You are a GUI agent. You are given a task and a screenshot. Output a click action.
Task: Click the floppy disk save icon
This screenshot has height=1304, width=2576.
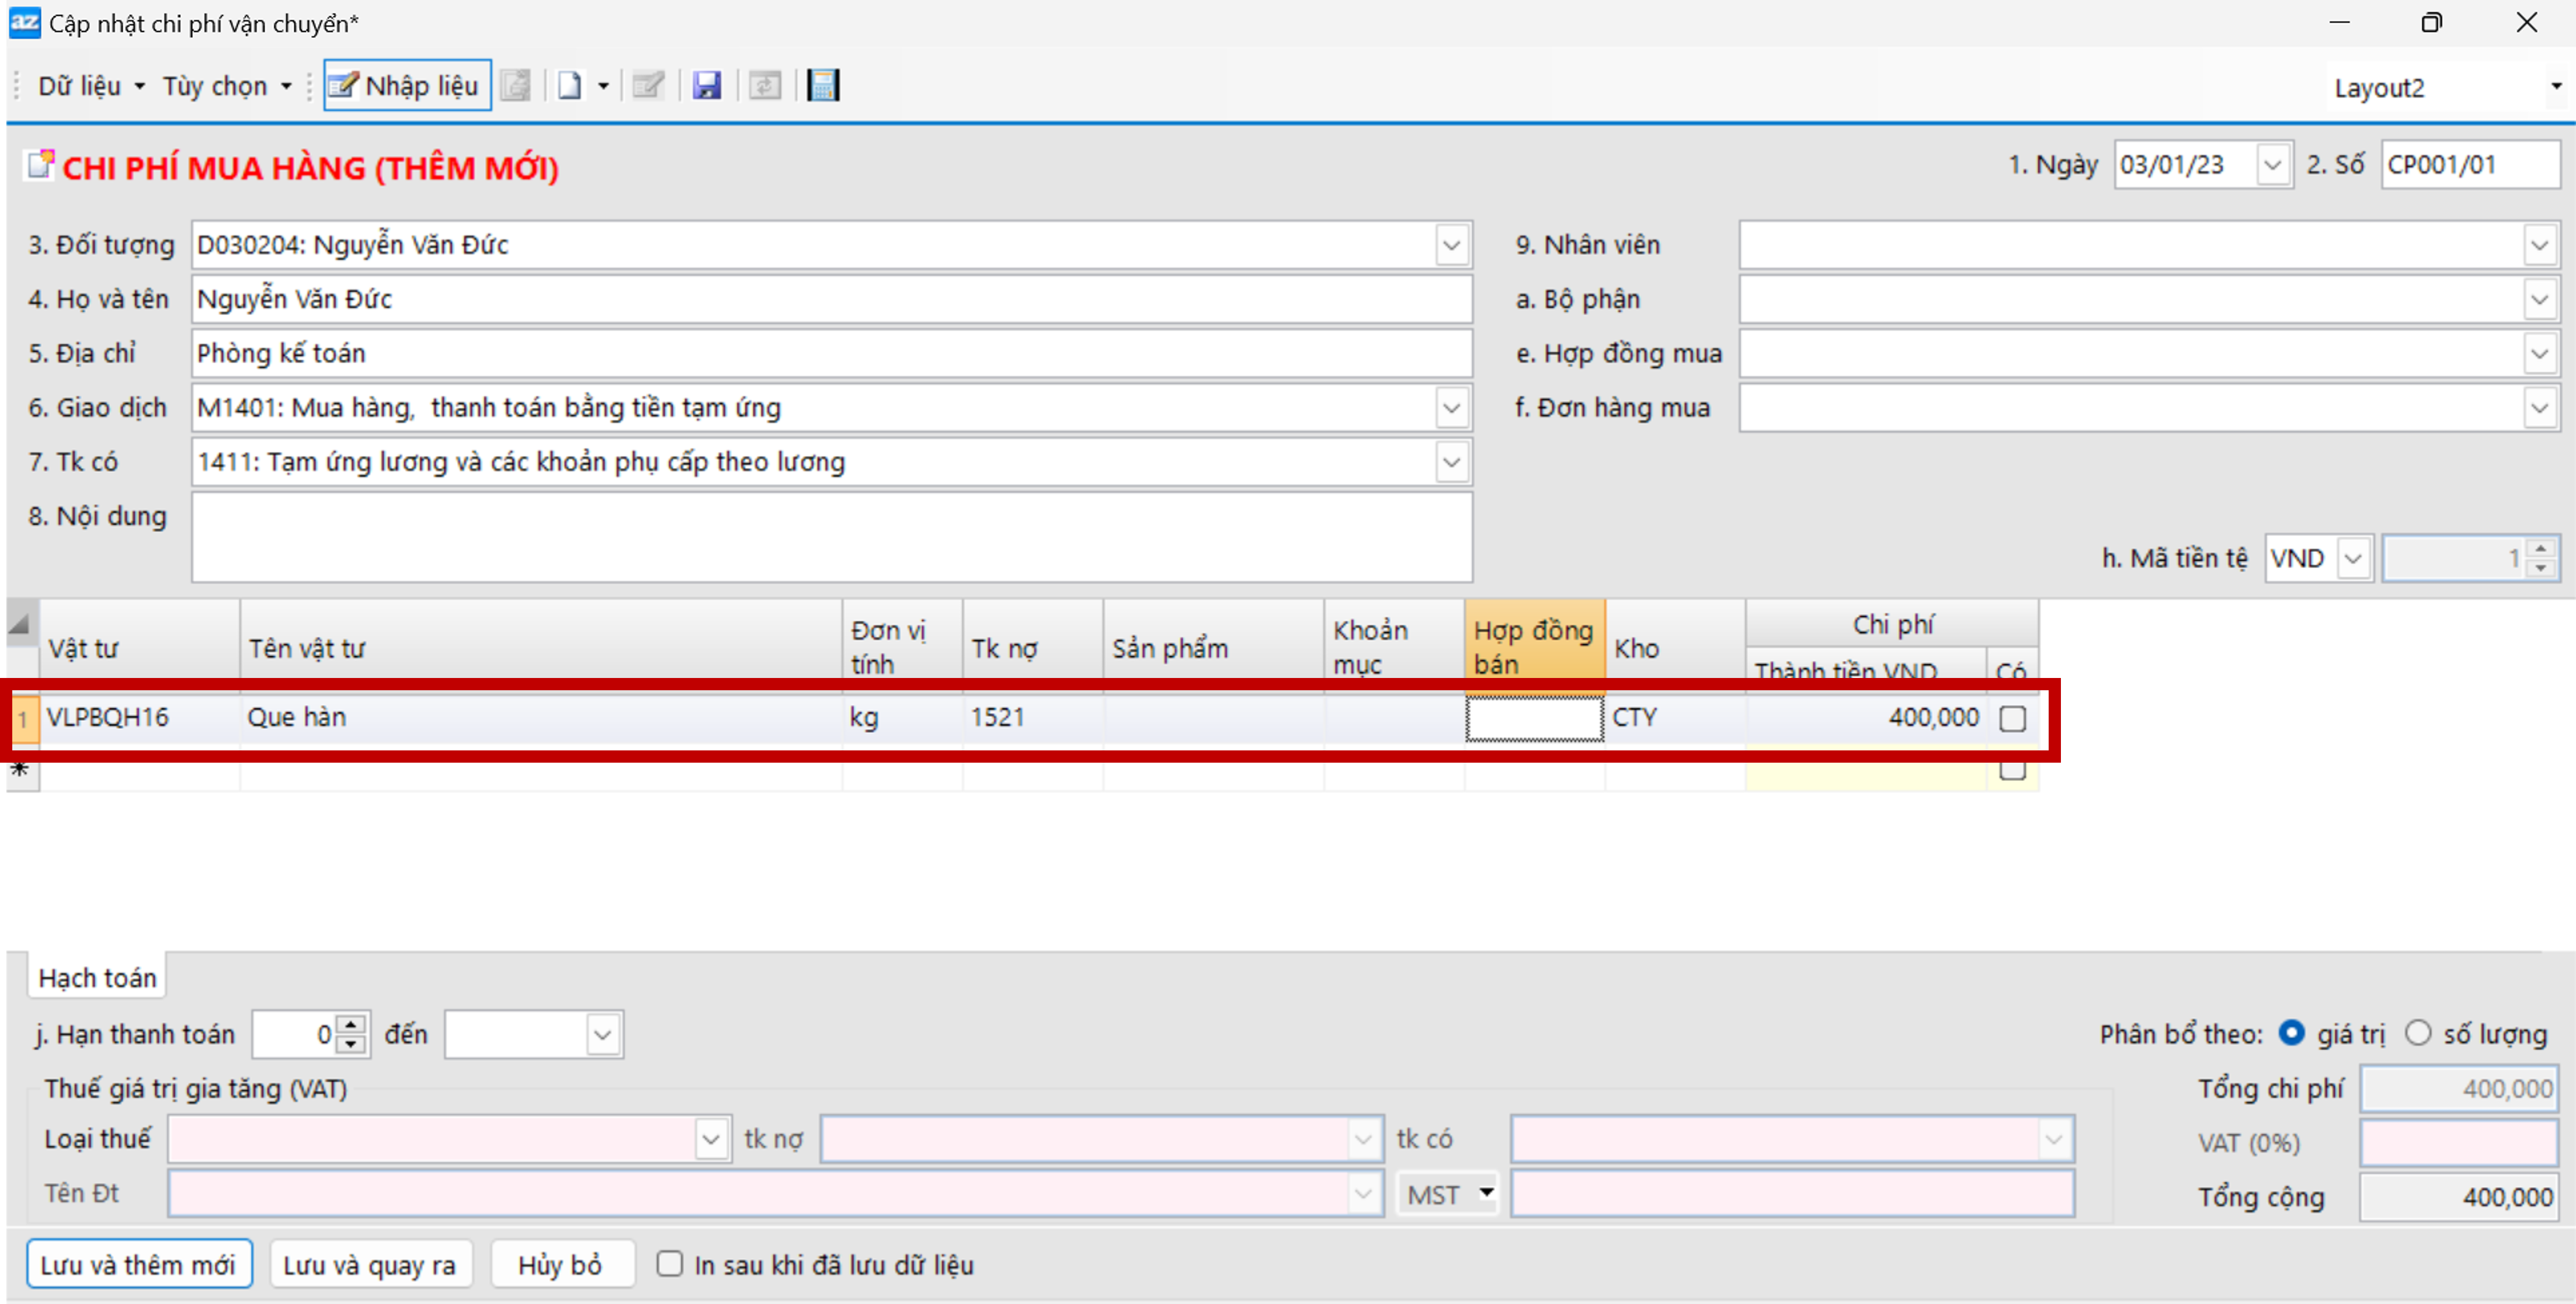click(707, 86)
